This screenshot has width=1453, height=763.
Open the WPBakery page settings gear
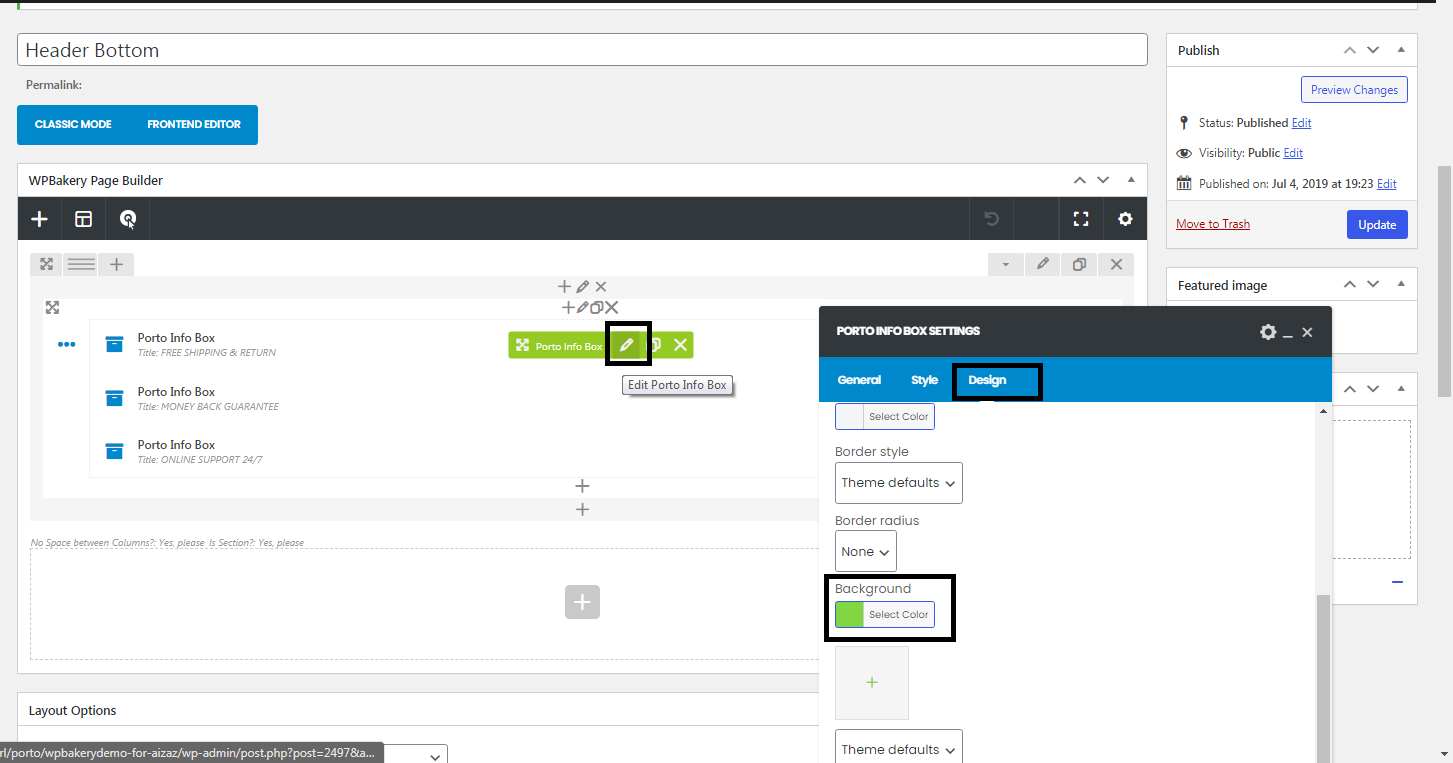[x=1125, y=219]
